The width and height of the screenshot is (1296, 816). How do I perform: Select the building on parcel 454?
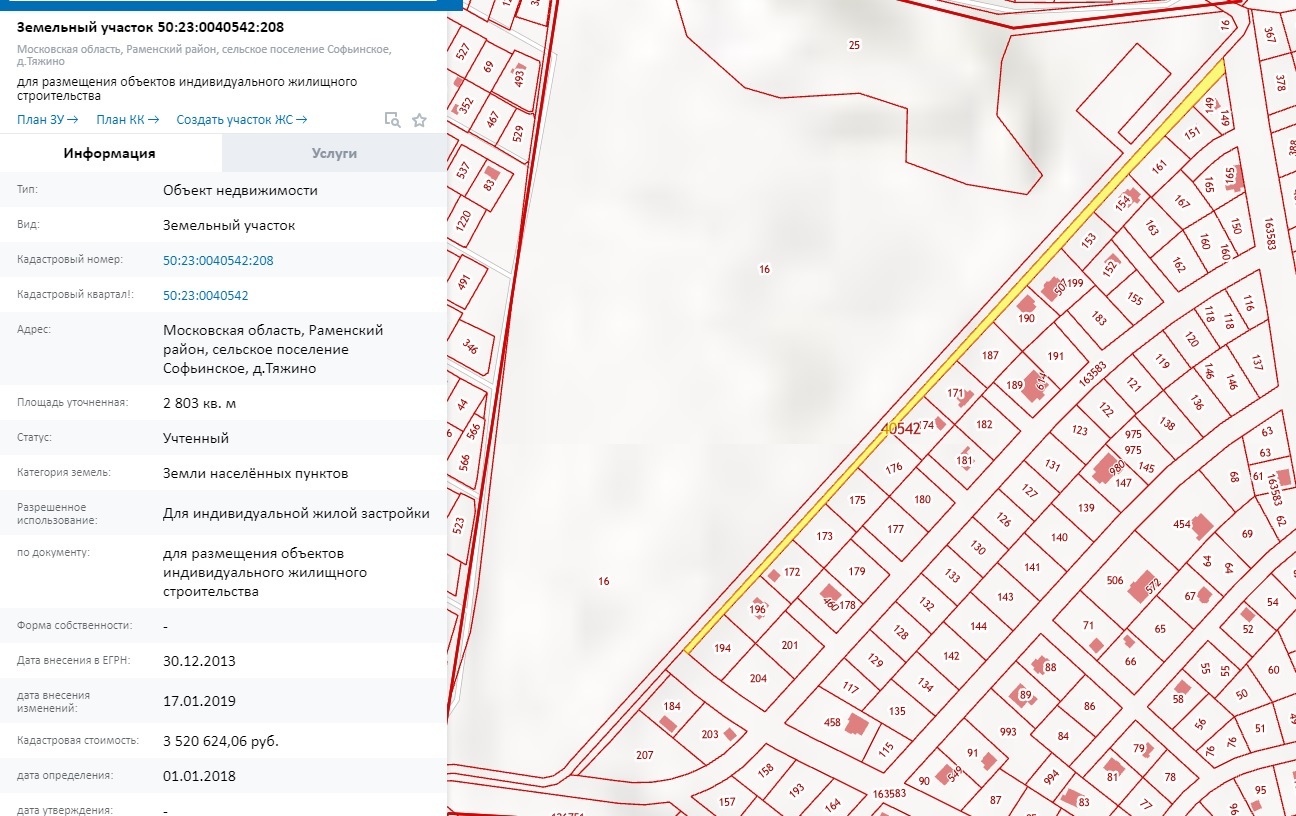click(x=1201, y=526)
